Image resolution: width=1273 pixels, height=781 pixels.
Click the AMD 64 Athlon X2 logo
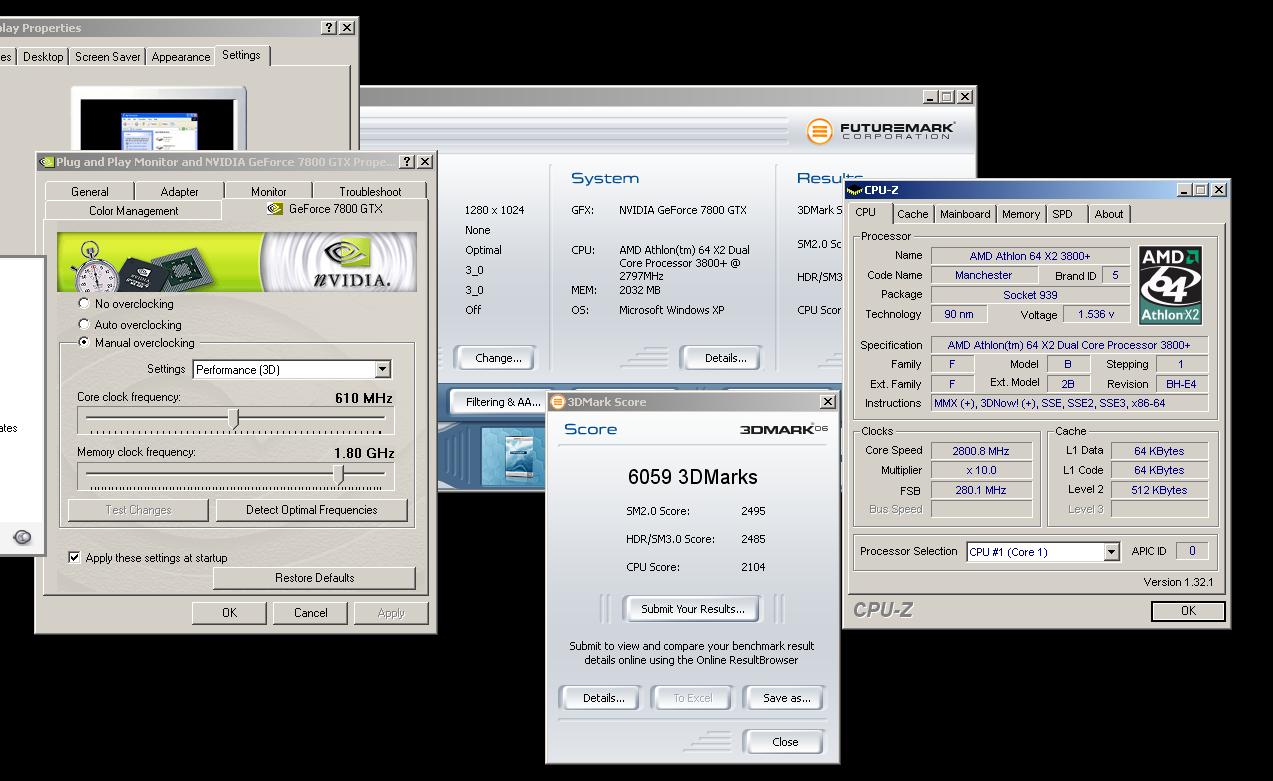tap(1170, 286)
